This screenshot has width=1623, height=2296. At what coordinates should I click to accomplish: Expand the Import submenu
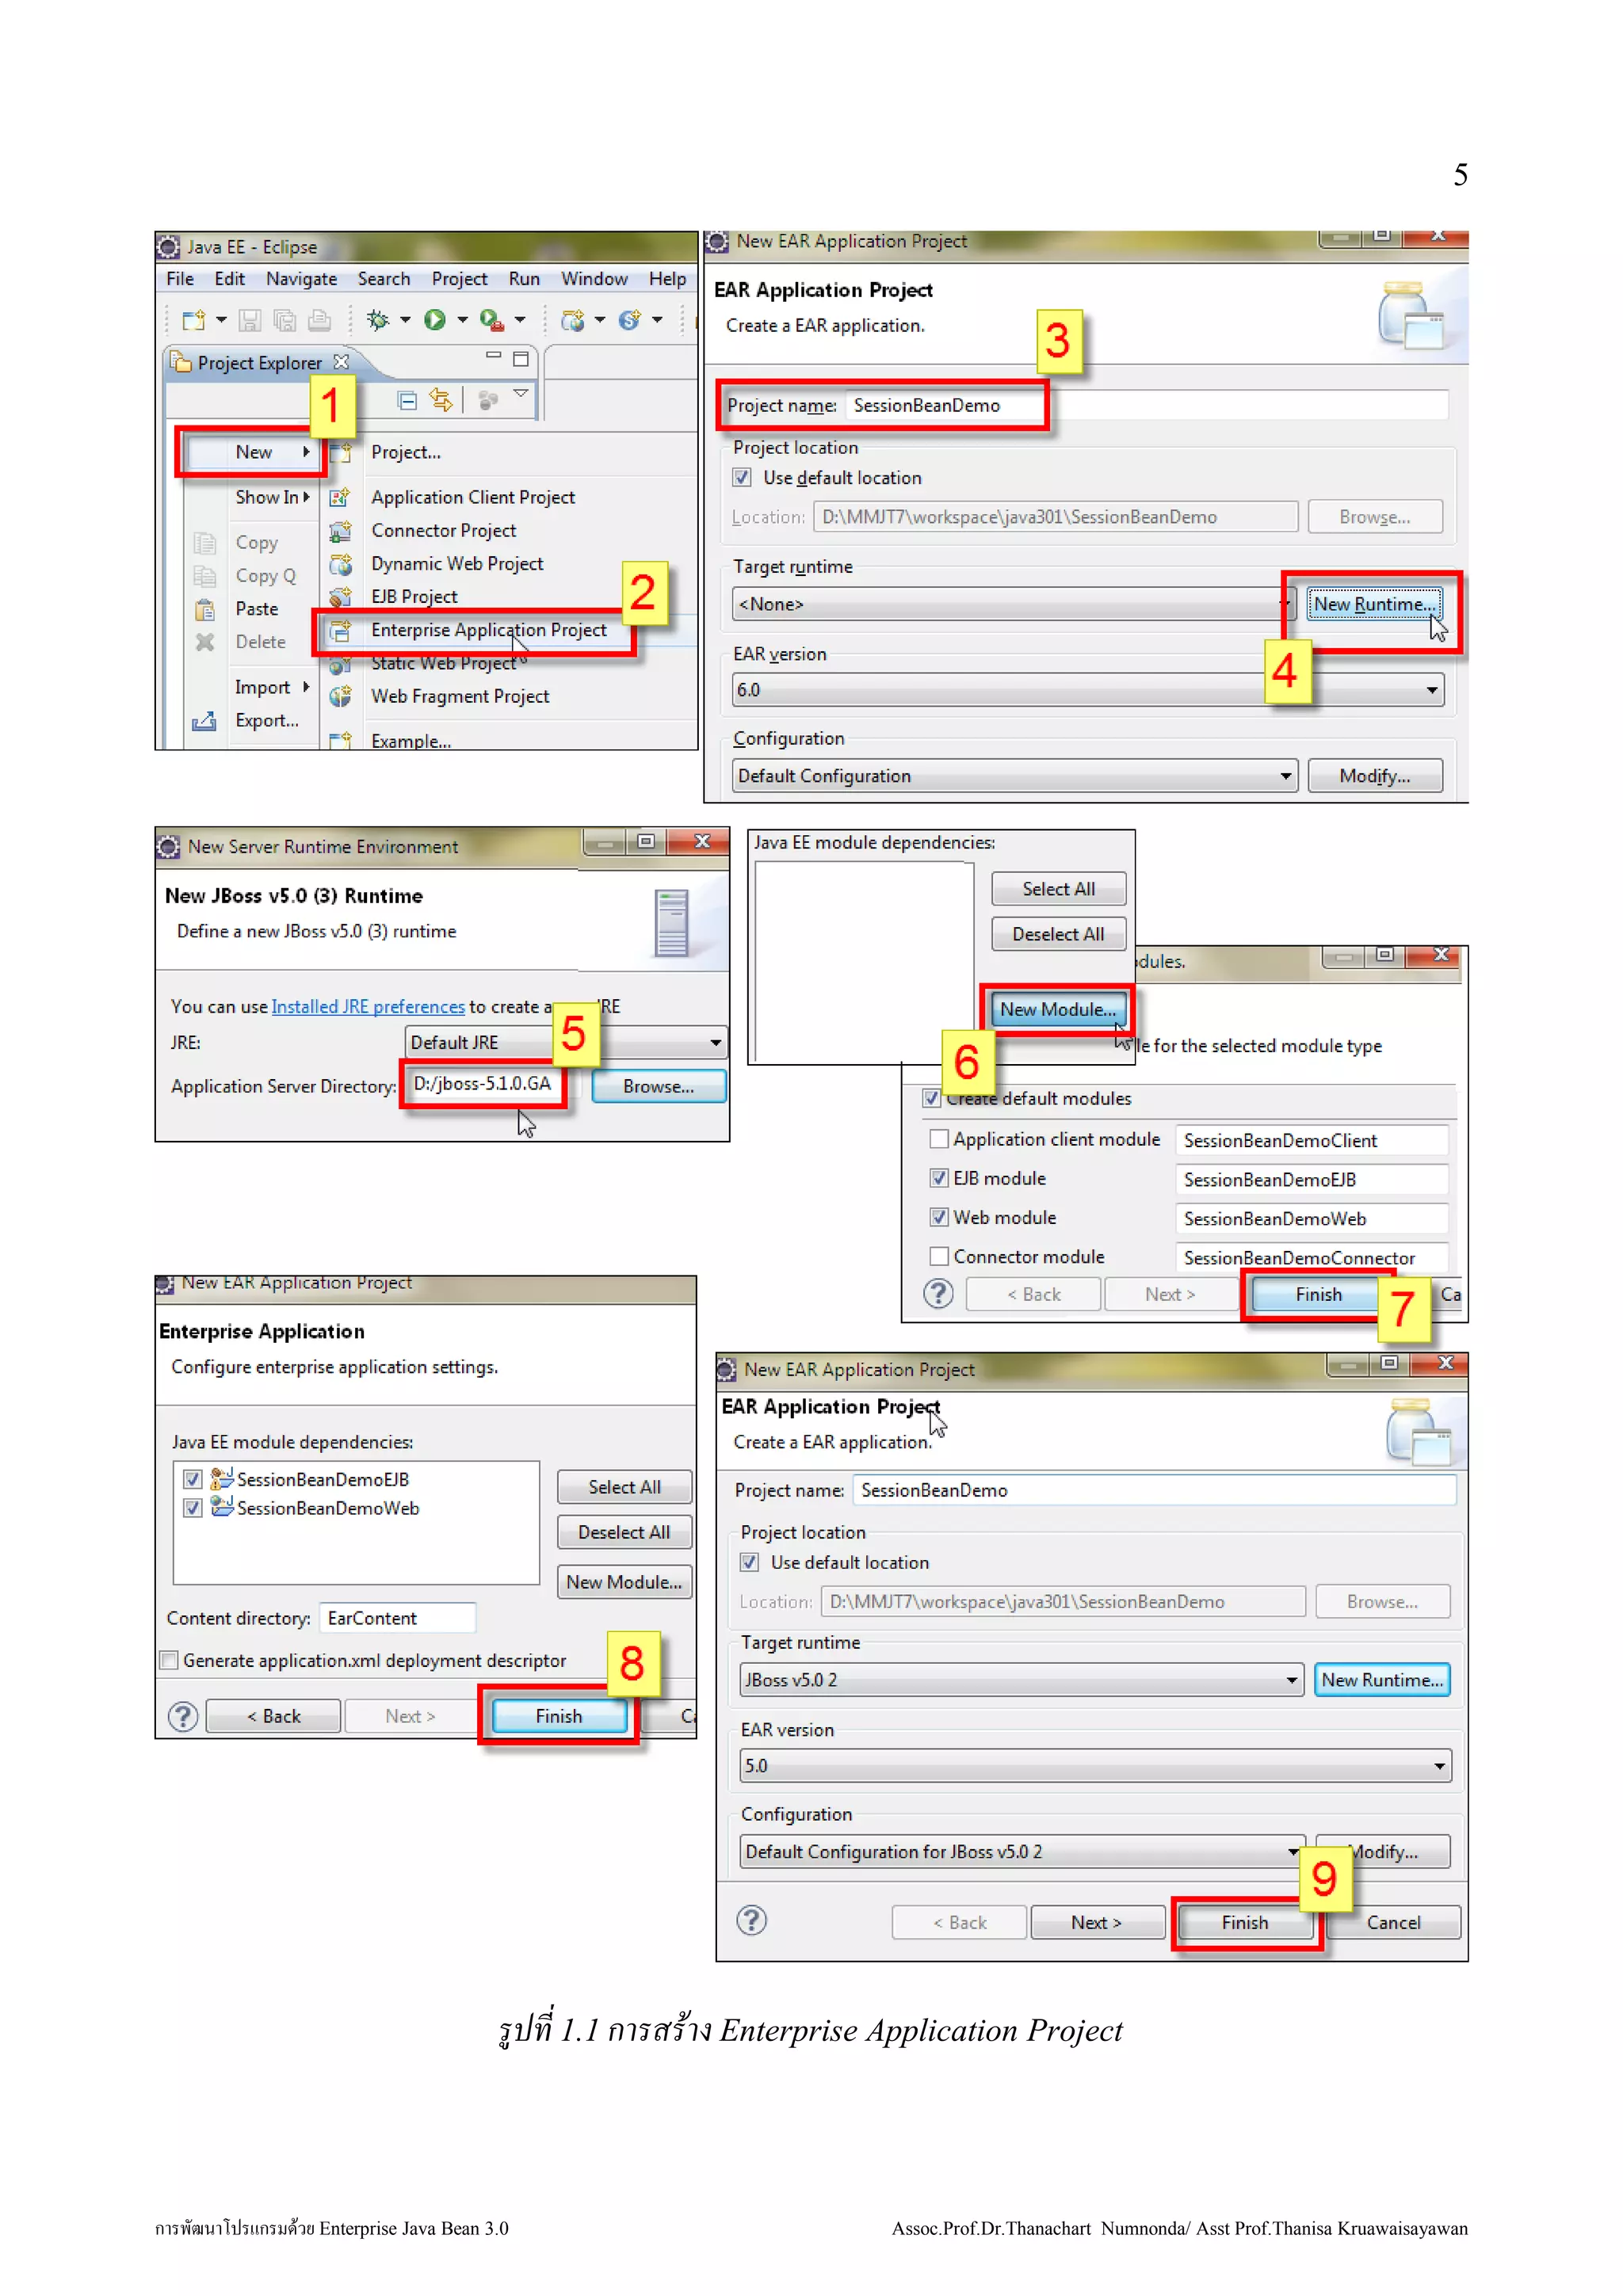pyautogui.click(x=271, y=687)
